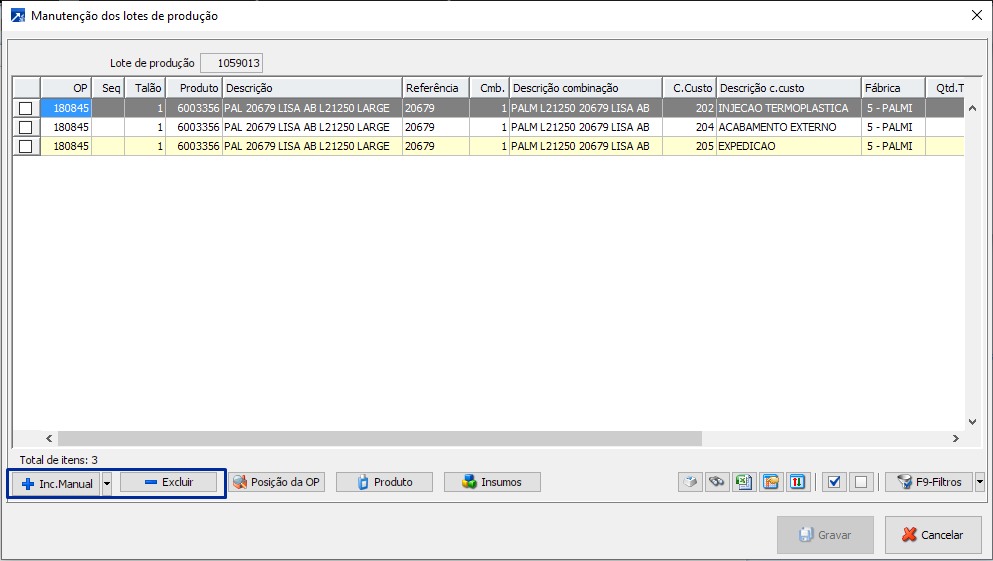This screenshot has height=561, width=993.
Task: Click the empty unselect-all icon button
Action: [861, 482]
